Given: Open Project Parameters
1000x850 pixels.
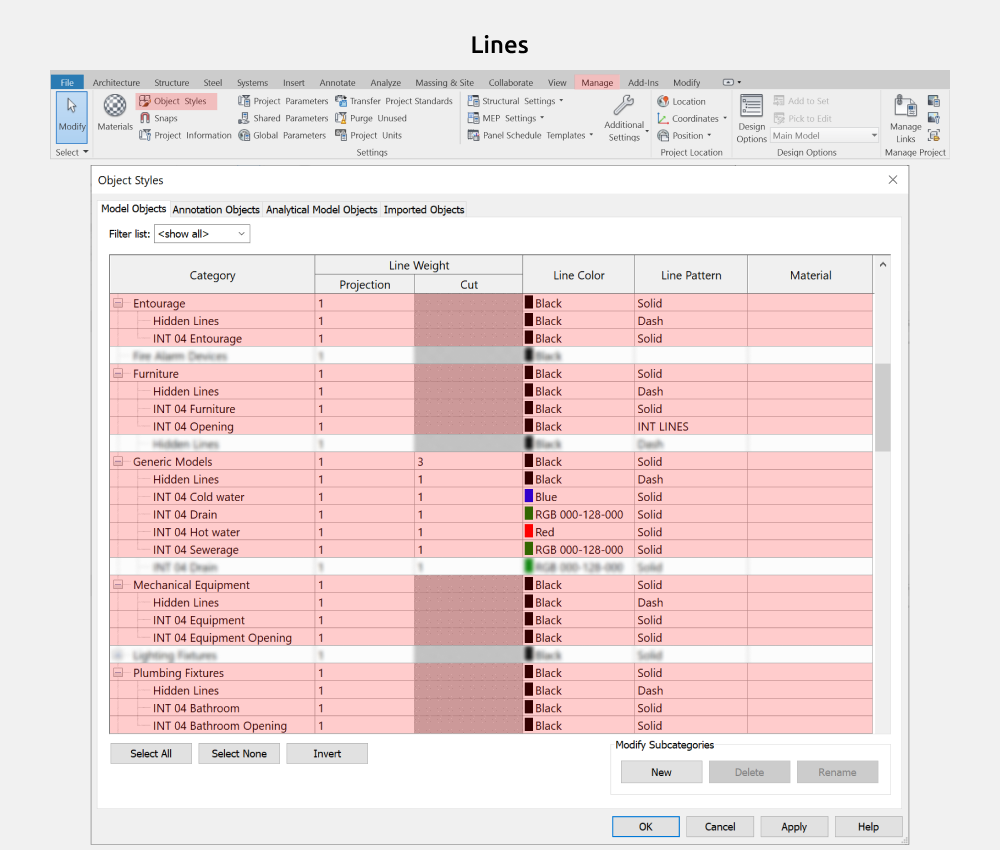Looking at the screenshot, I should 283,101.
